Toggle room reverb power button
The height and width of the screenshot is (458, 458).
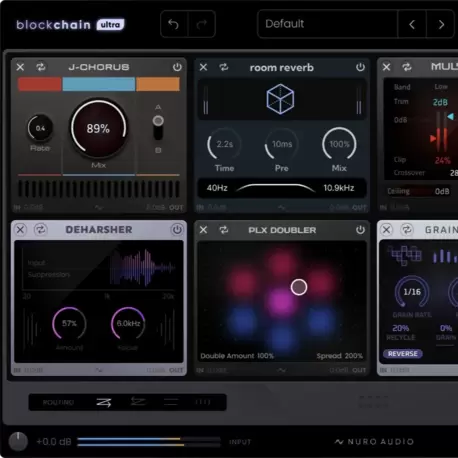[360, 67]
